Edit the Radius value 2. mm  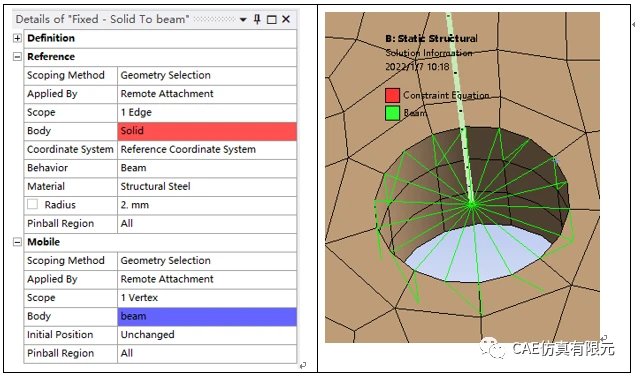pos(207,205)
